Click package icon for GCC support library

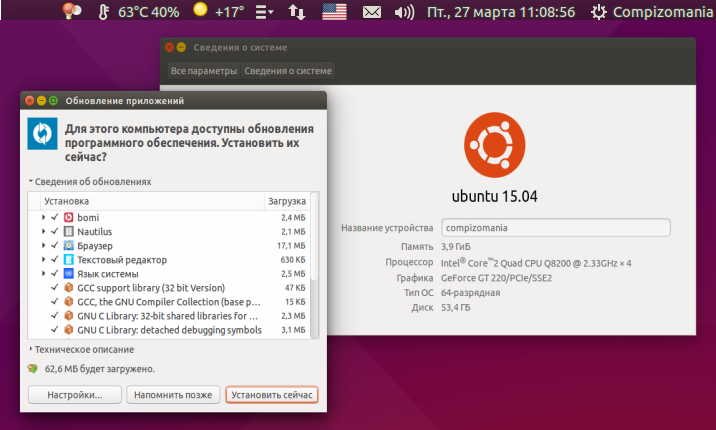[x=68, y=288]
